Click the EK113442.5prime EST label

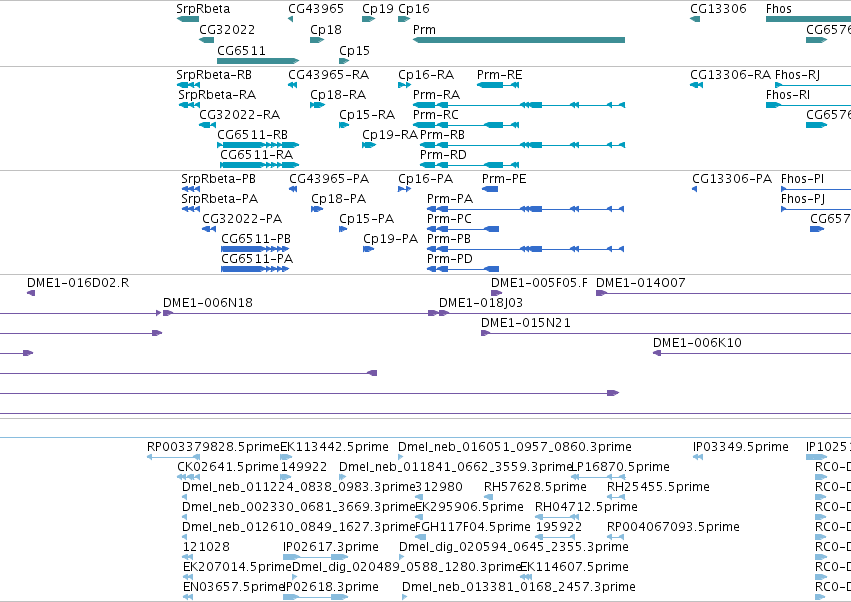[x=334, y=447]
